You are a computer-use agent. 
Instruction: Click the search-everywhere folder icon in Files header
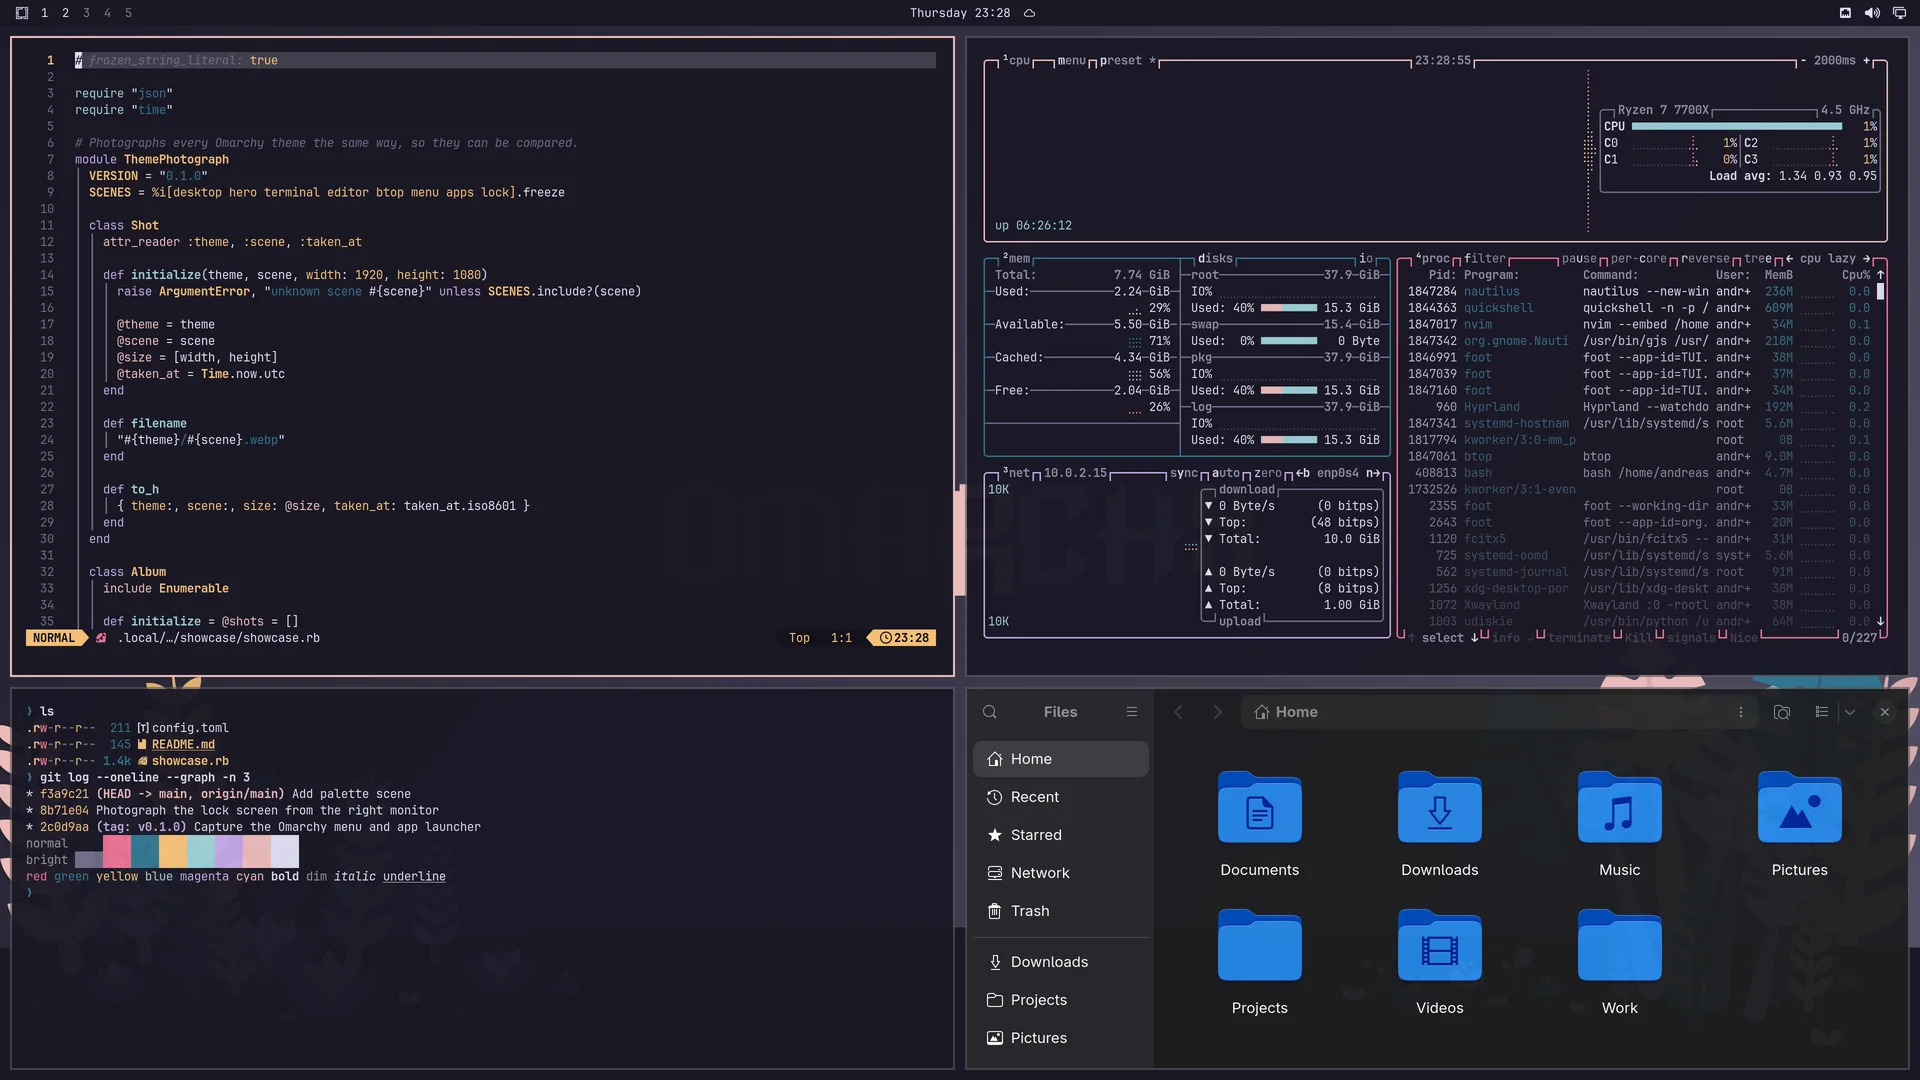(1781, 712)
